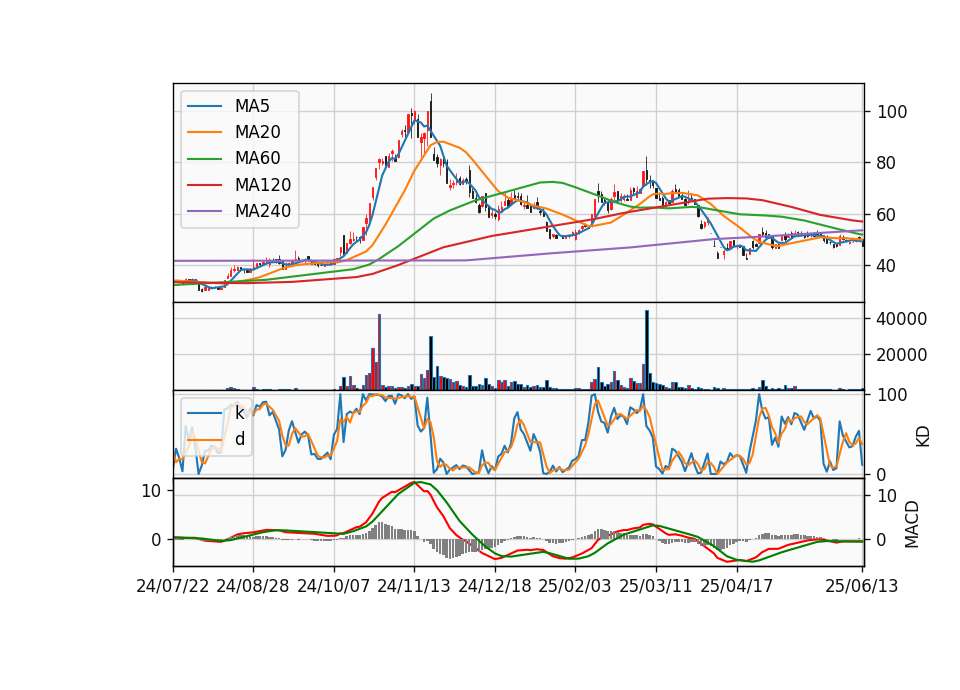Click the price axis label 60
The width and height of the screenshot is (960, 690).
(887, 216)
